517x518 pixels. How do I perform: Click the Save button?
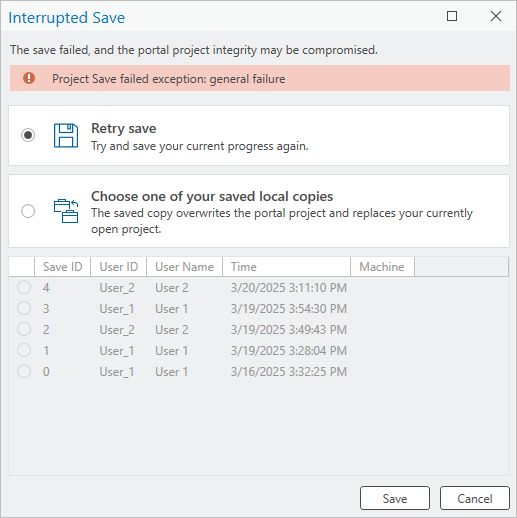click(395, 498)
